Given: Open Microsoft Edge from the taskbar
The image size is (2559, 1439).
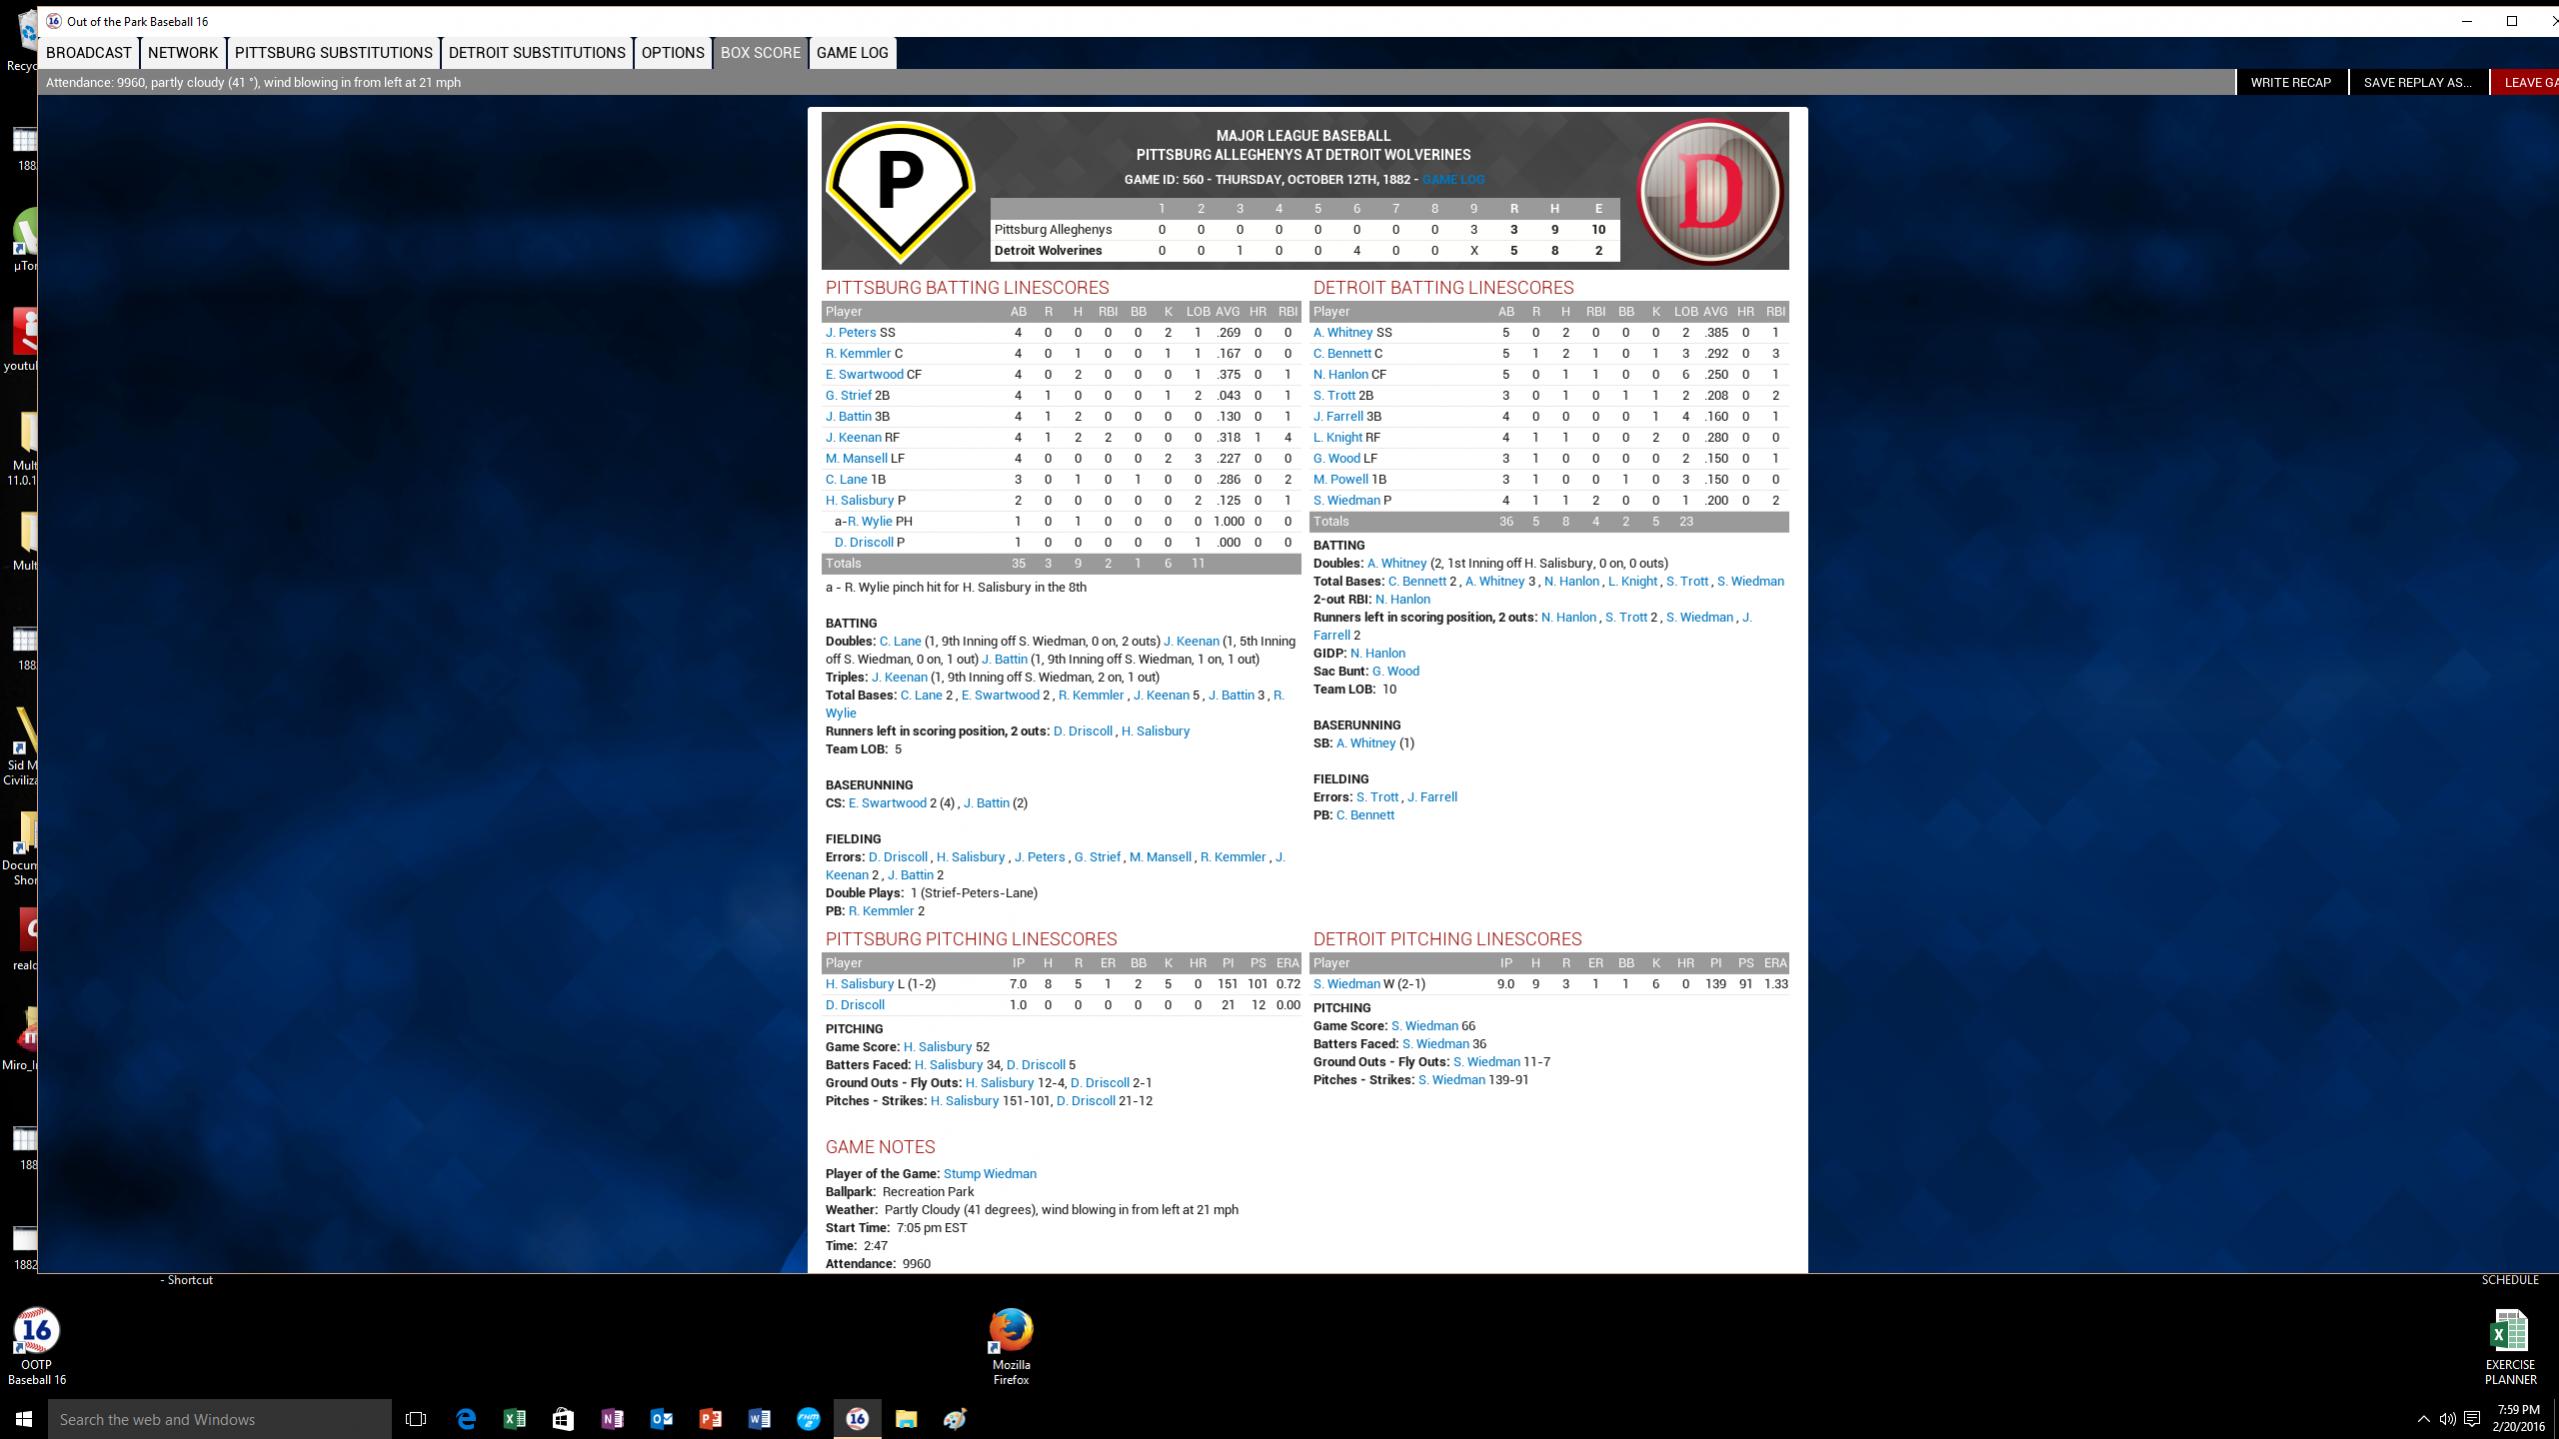Looking at the screenshot, I should [x=466, y=1418].
